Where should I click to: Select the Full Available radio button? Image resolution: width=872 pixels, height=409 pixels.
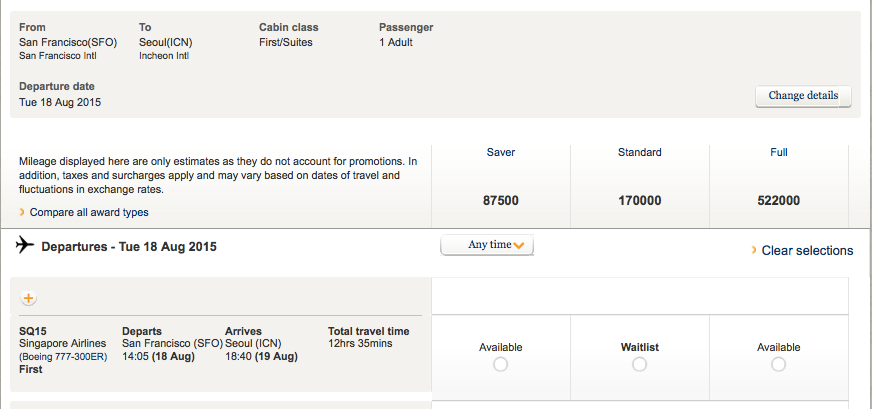point(779,364)
